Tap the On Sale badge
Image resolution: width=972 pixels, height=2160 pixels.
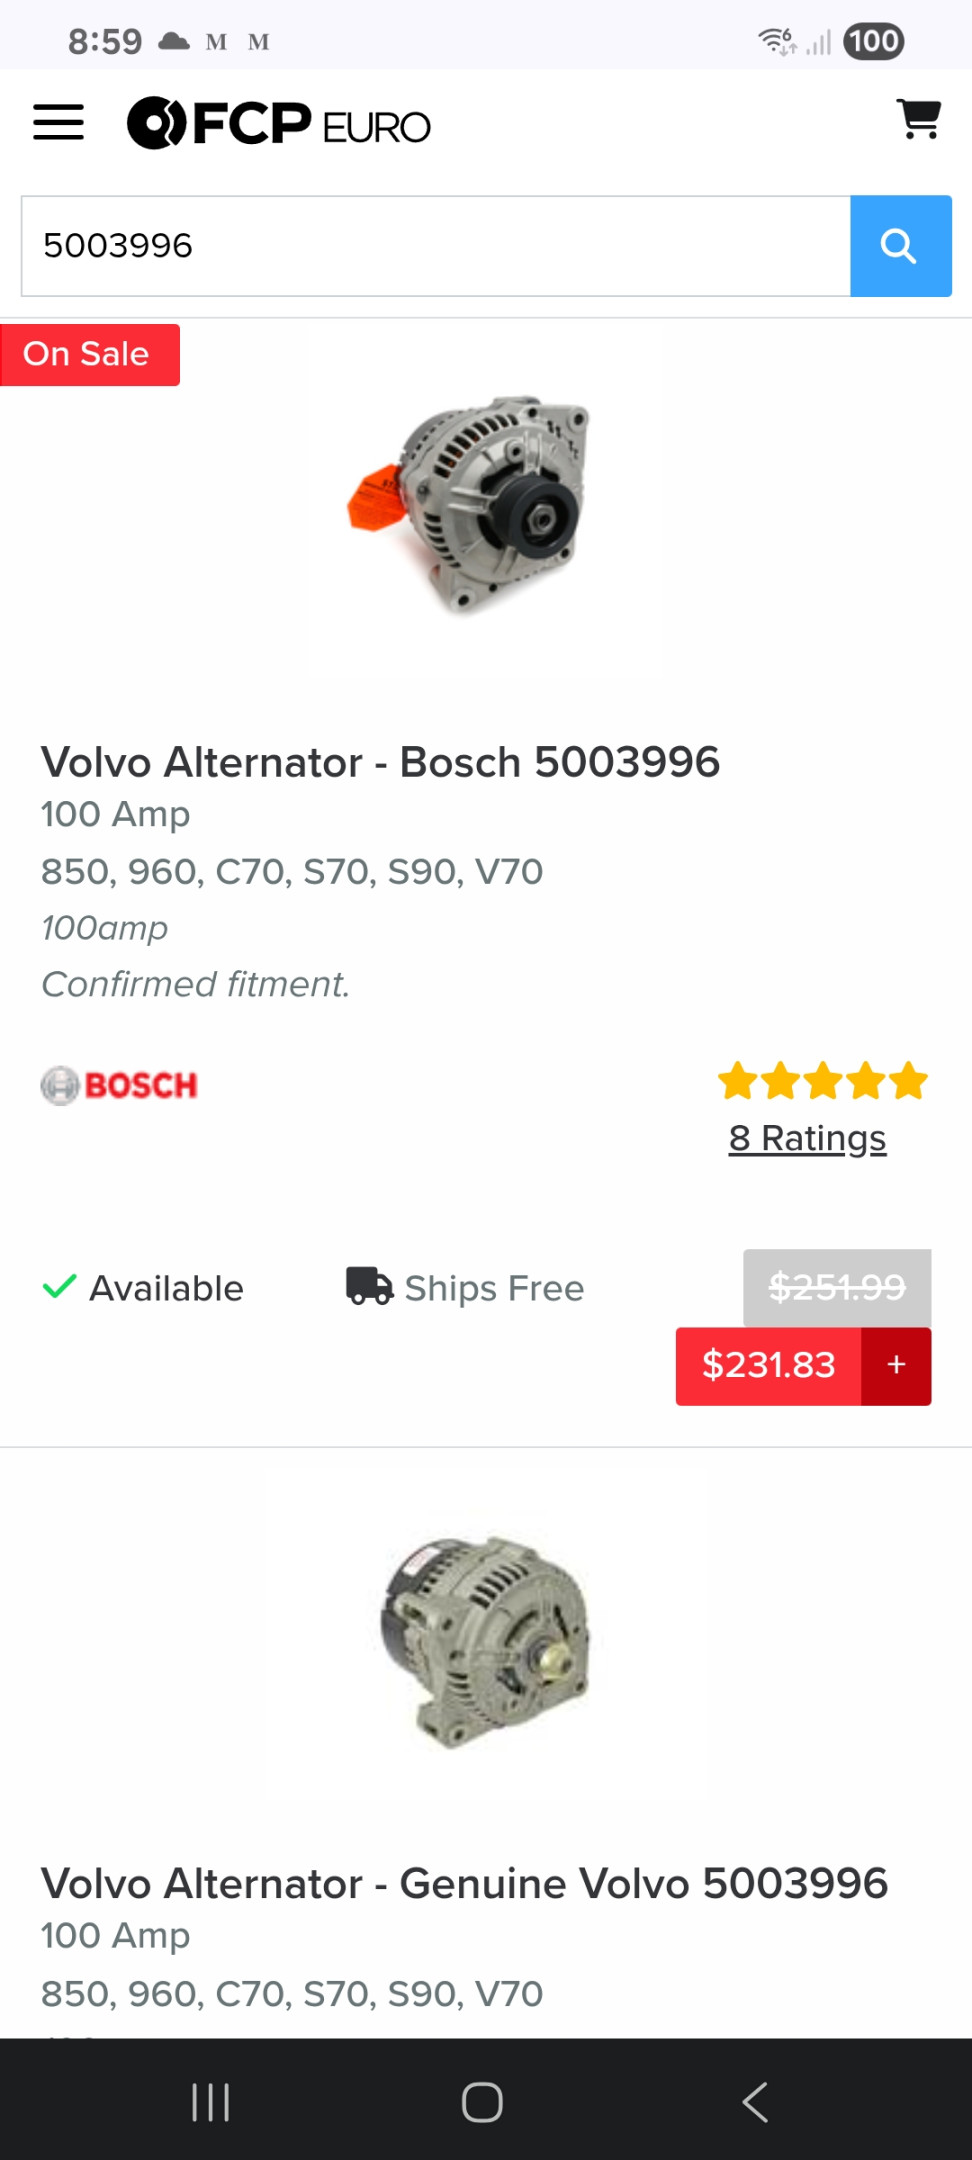[x=90, y=354]
